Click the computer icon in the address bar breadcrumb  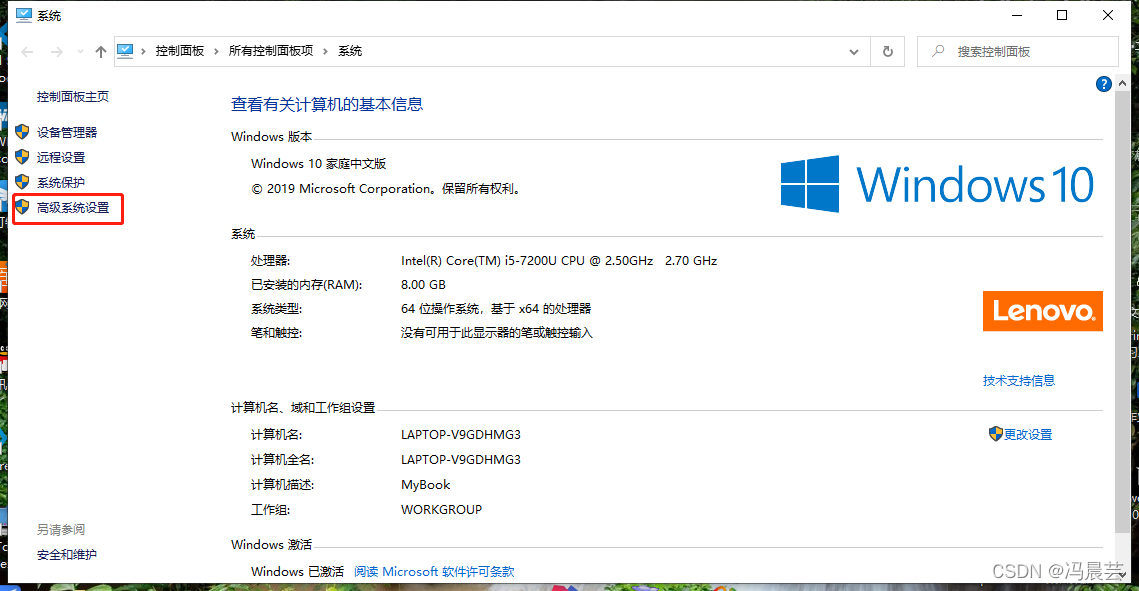[x=124, y=51]
